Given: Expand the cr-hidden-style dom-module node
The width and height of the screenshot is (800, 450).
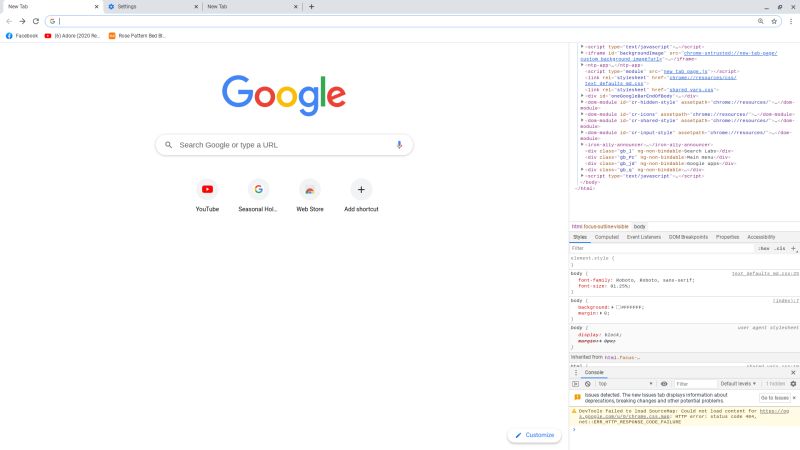Looking at the screenshot, I should (x=582, y=102).
